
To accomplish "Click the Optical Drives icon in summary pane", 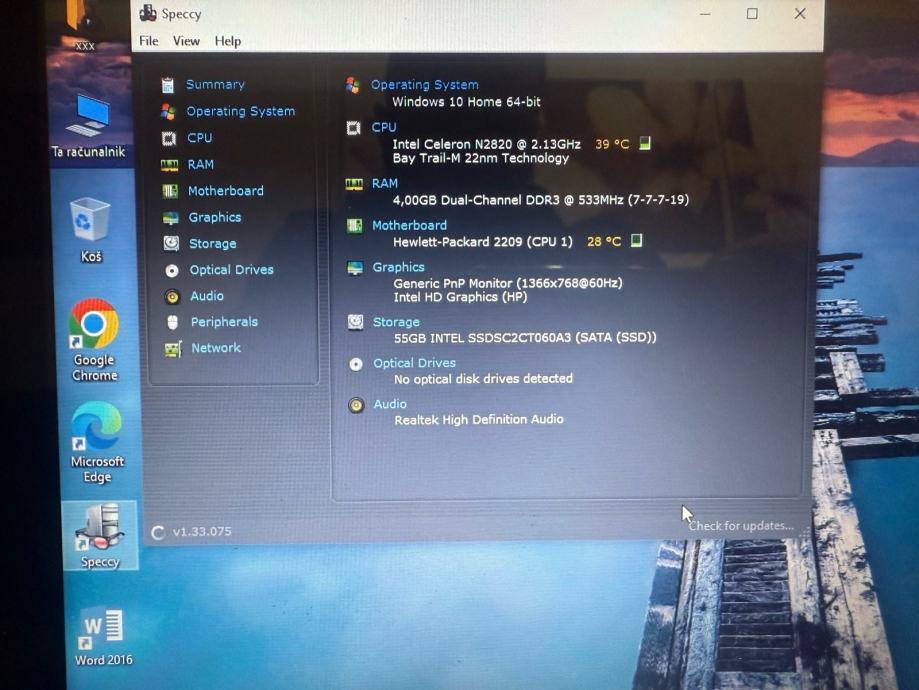I will click(x=356, y=364).
